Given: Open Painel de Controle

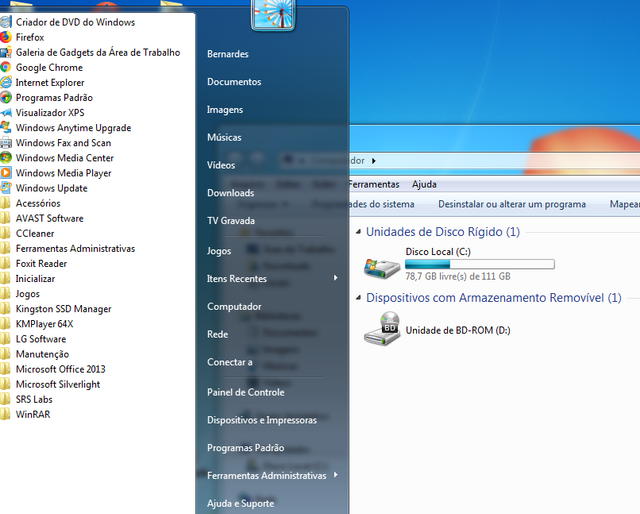Looking at the screenshot, I should (246, 392).
